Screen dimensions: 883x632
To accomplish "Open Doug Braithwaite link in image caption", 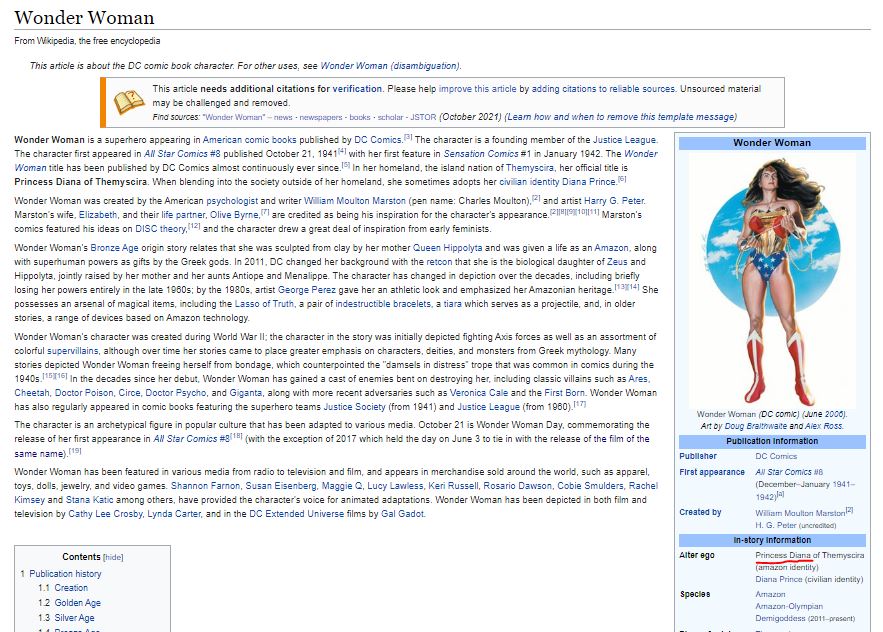I will tap(756, 426).
